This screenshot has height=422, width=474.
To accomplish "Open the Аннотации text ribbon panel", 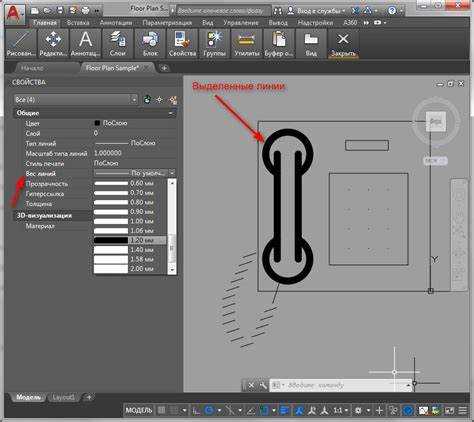I will (85, 43).
